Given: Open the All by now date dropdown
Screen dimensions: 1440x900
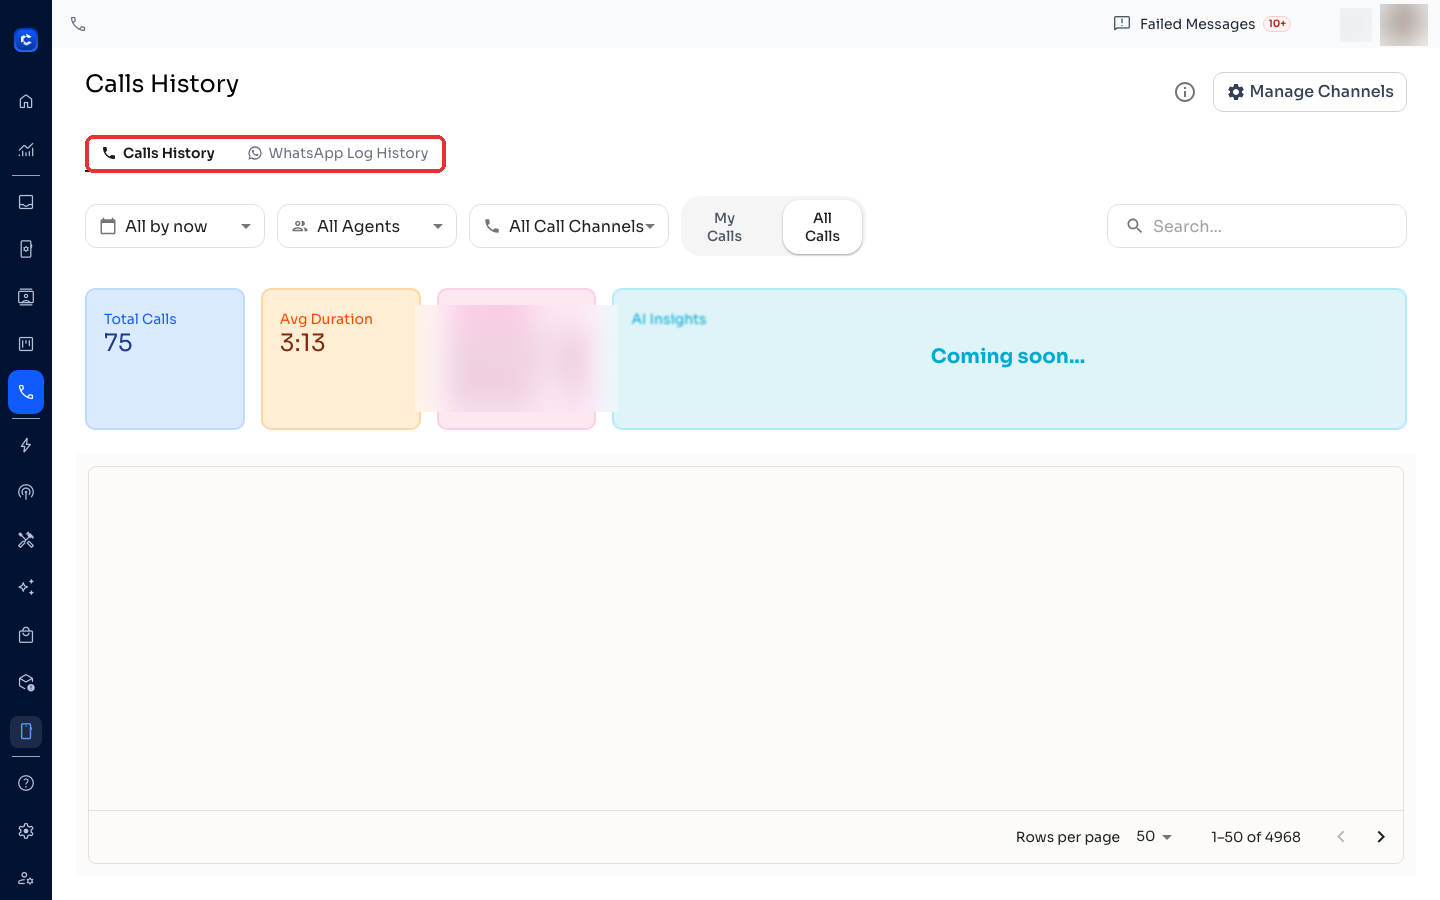Looking at the screenshot, I should (175, 226).
